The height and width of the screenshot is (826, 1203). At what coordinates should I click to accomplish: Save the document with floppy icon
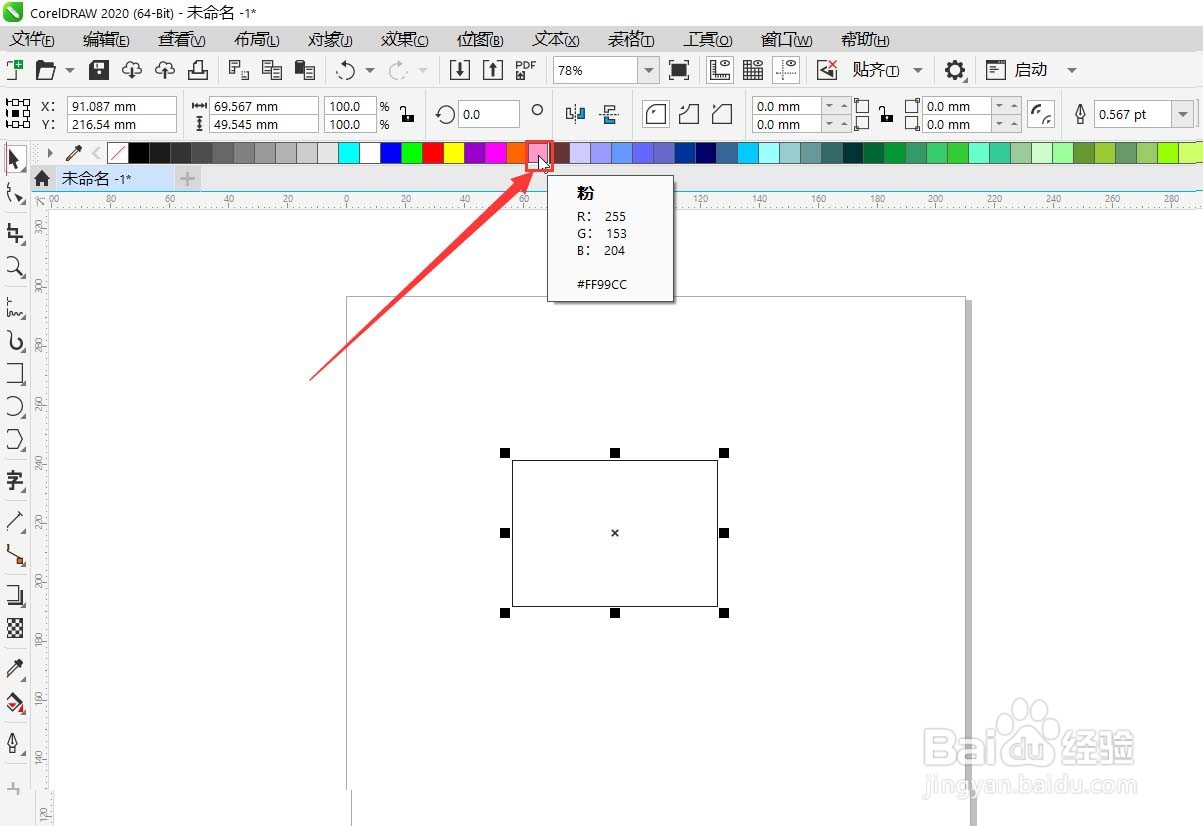(x=98, y=70)
